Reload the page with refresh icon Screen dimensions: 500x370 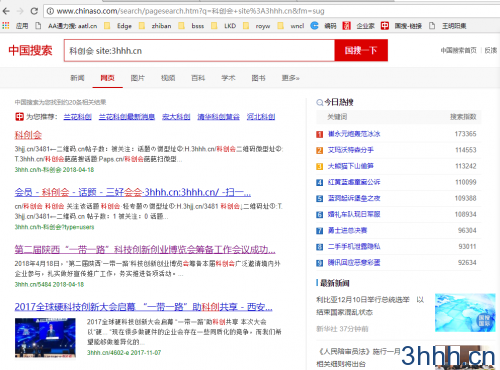34,11
